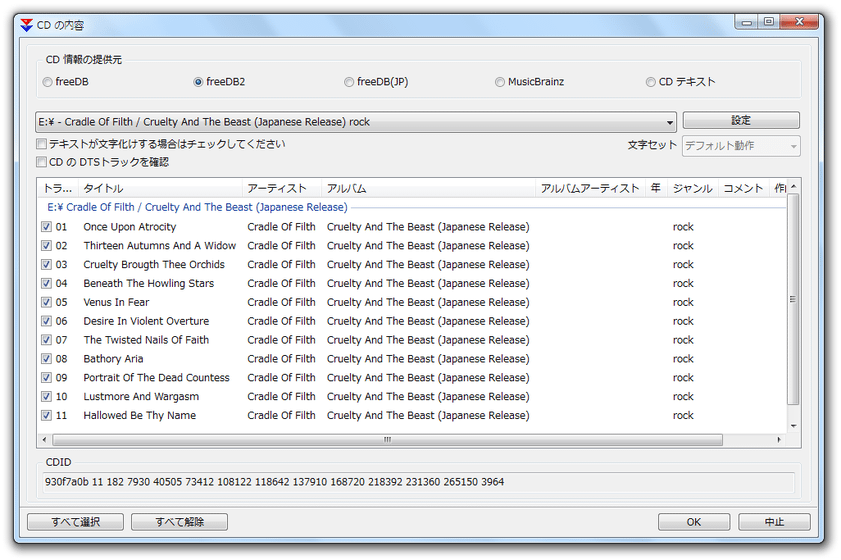Viewport: 841px width, 560px height.
Task: Uncheck track 07 The Twisted Nails Of Faith
Action: coord(47,340)
